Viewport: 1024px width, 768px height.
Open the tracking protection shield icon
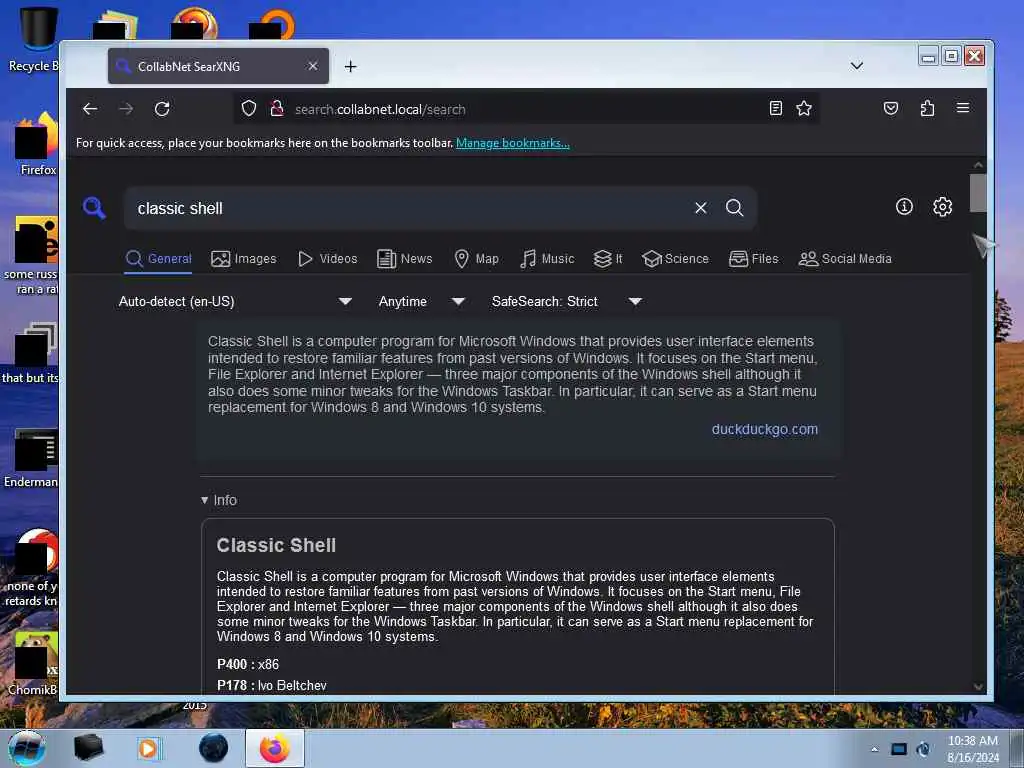pos(249,108)
